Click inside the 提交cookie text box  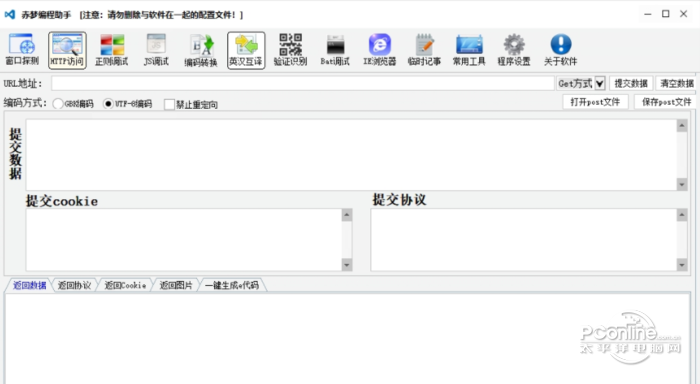[184, 240]
